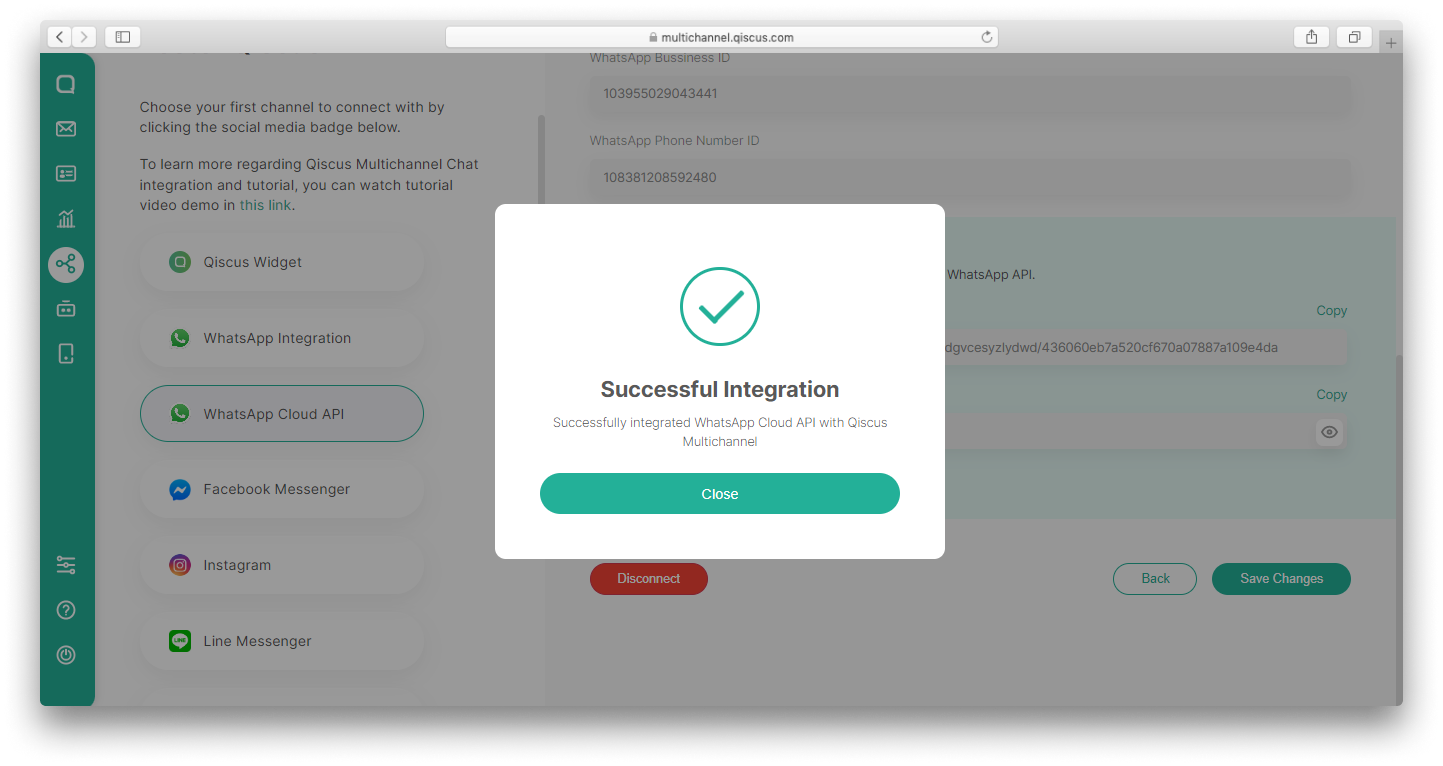
Task: Click the WhatsApp Phone Number ID field
Action: tap(970, 178)
